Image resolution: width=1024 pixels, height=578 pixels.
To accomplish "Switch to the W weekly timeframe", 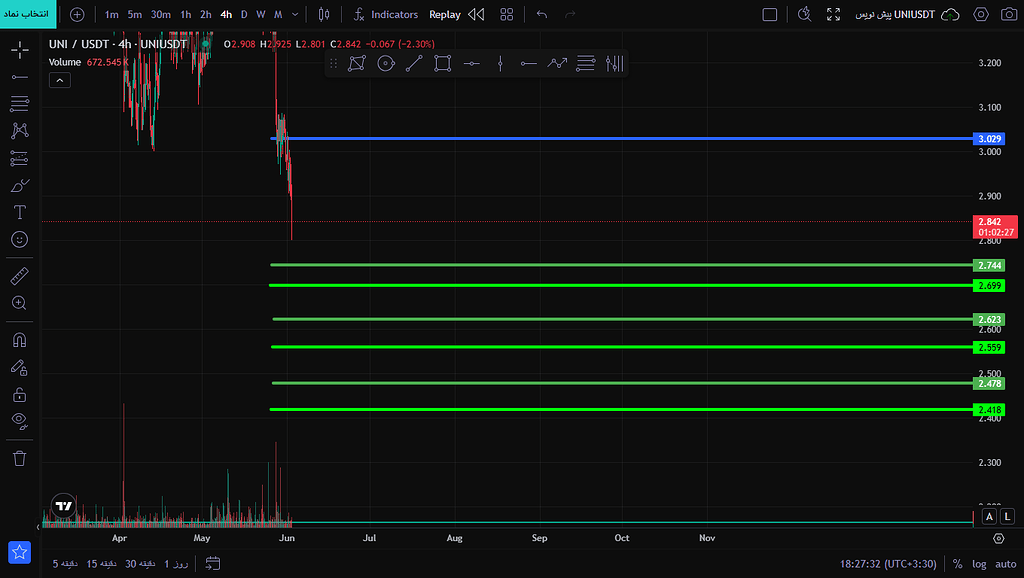I will pyautogui.click(x=261, y=14).
